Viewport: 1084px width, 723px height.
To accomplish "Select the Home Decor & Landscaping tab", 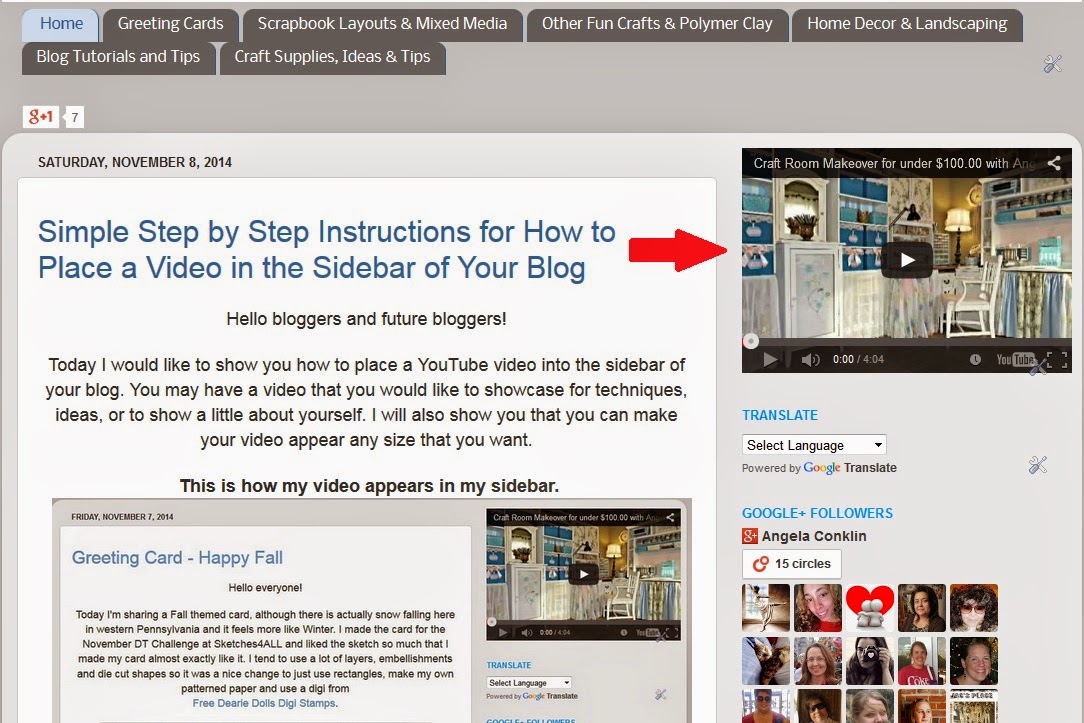I will (x=905, y=24).
